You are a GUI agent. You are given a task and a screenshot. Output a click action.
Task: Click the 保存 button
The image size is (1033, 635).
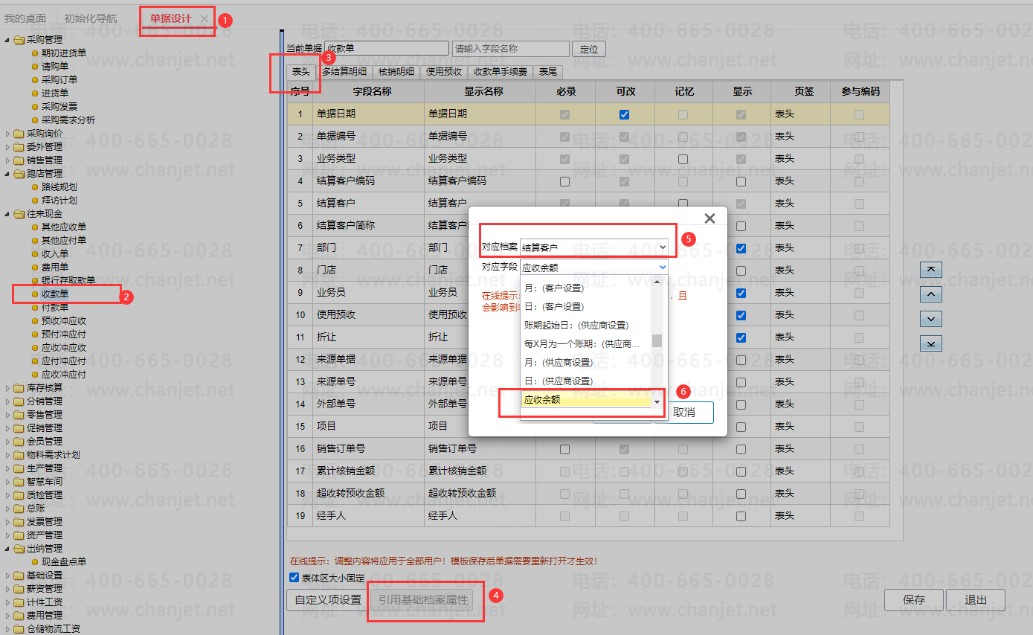[914, 599]
